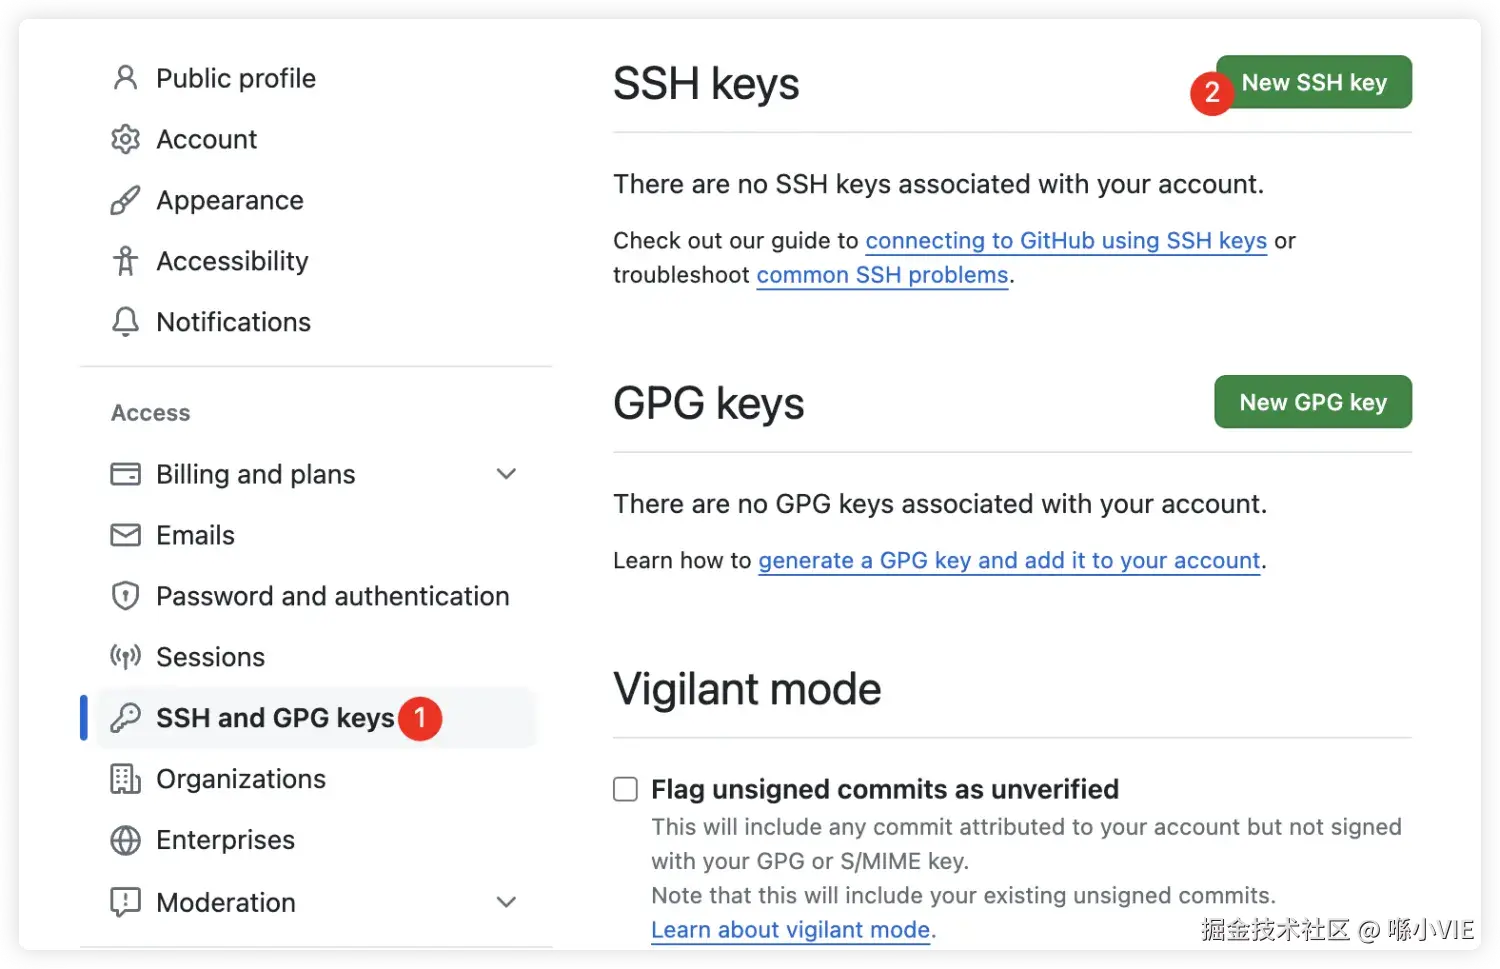The image size is (1500, 969).
Task: Open the common SSH problems link
Action: pos(882,275)
